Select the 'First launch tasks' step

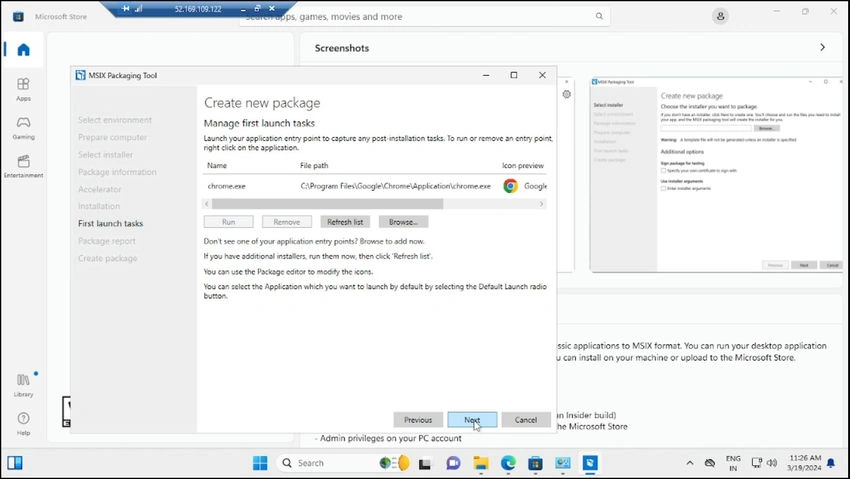click(x=111, y=223)
